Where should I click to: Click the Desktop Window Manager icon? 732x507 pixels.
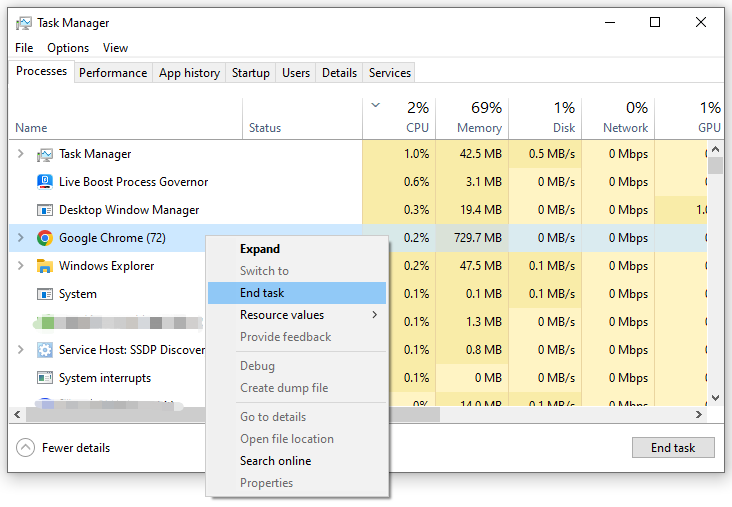click(x=44, y=210)
